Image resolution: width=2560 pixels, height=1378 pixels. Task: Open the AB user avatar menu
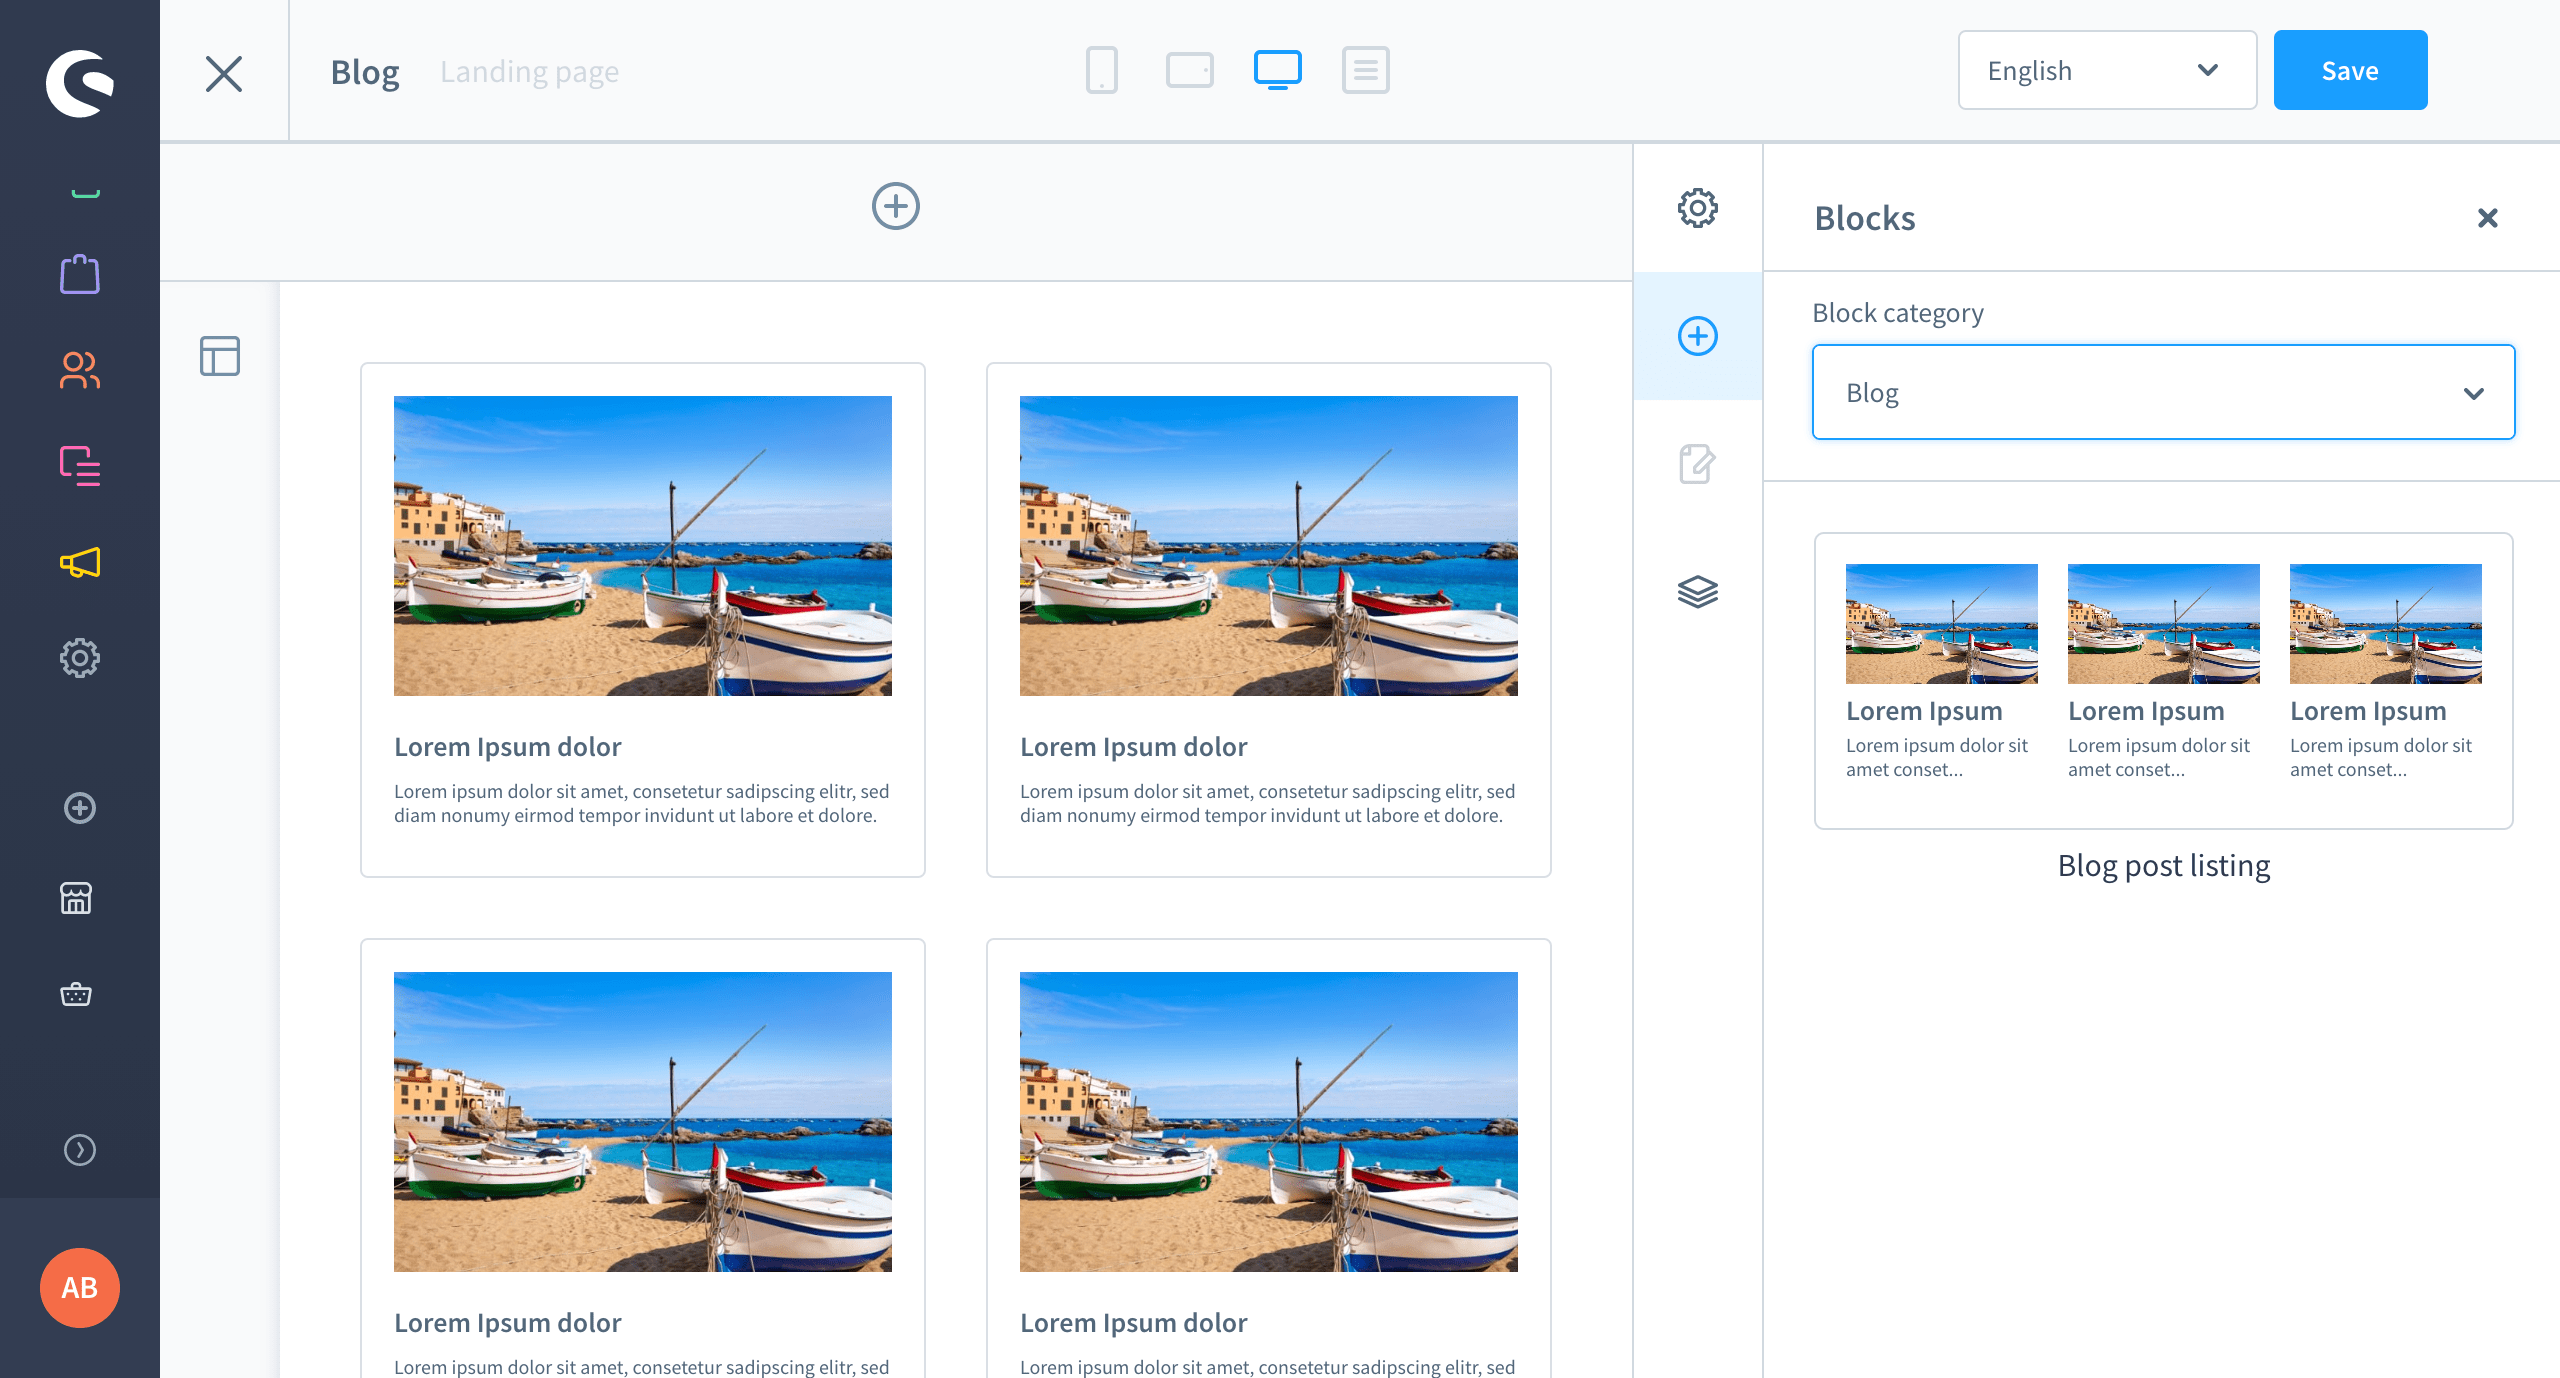pyautogui.click(x=80, y=1288)
